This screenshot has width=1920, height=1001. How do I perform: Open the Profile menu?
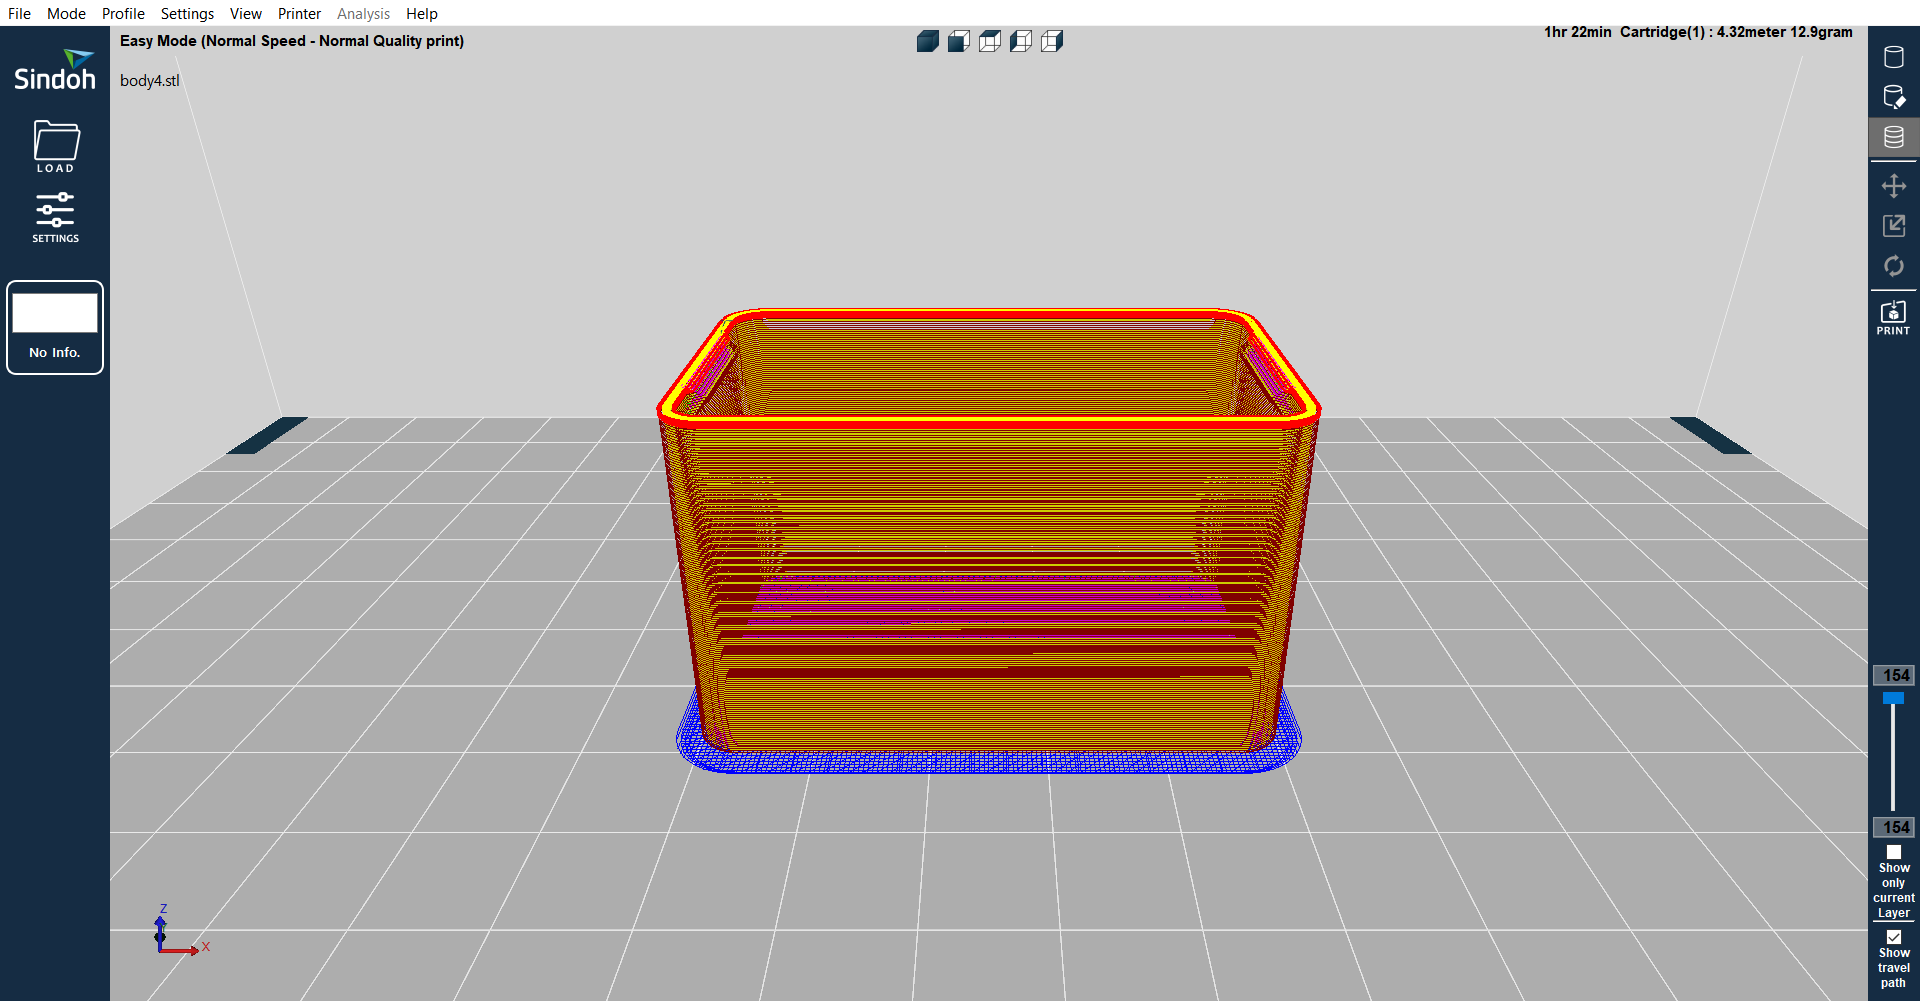point(123,13)
